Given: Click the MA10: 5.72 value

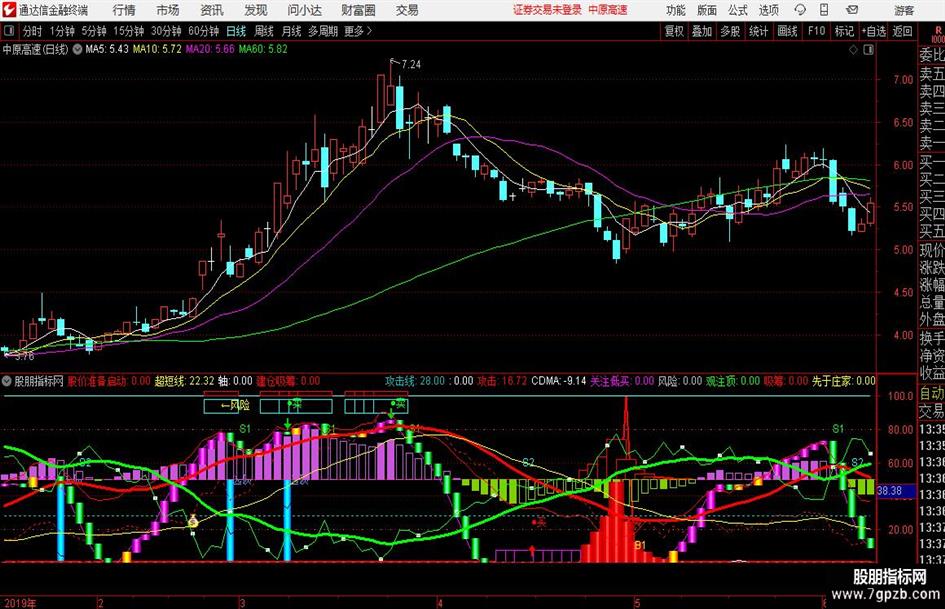Looking at the screenshot, I should click(x=157, y=49).
